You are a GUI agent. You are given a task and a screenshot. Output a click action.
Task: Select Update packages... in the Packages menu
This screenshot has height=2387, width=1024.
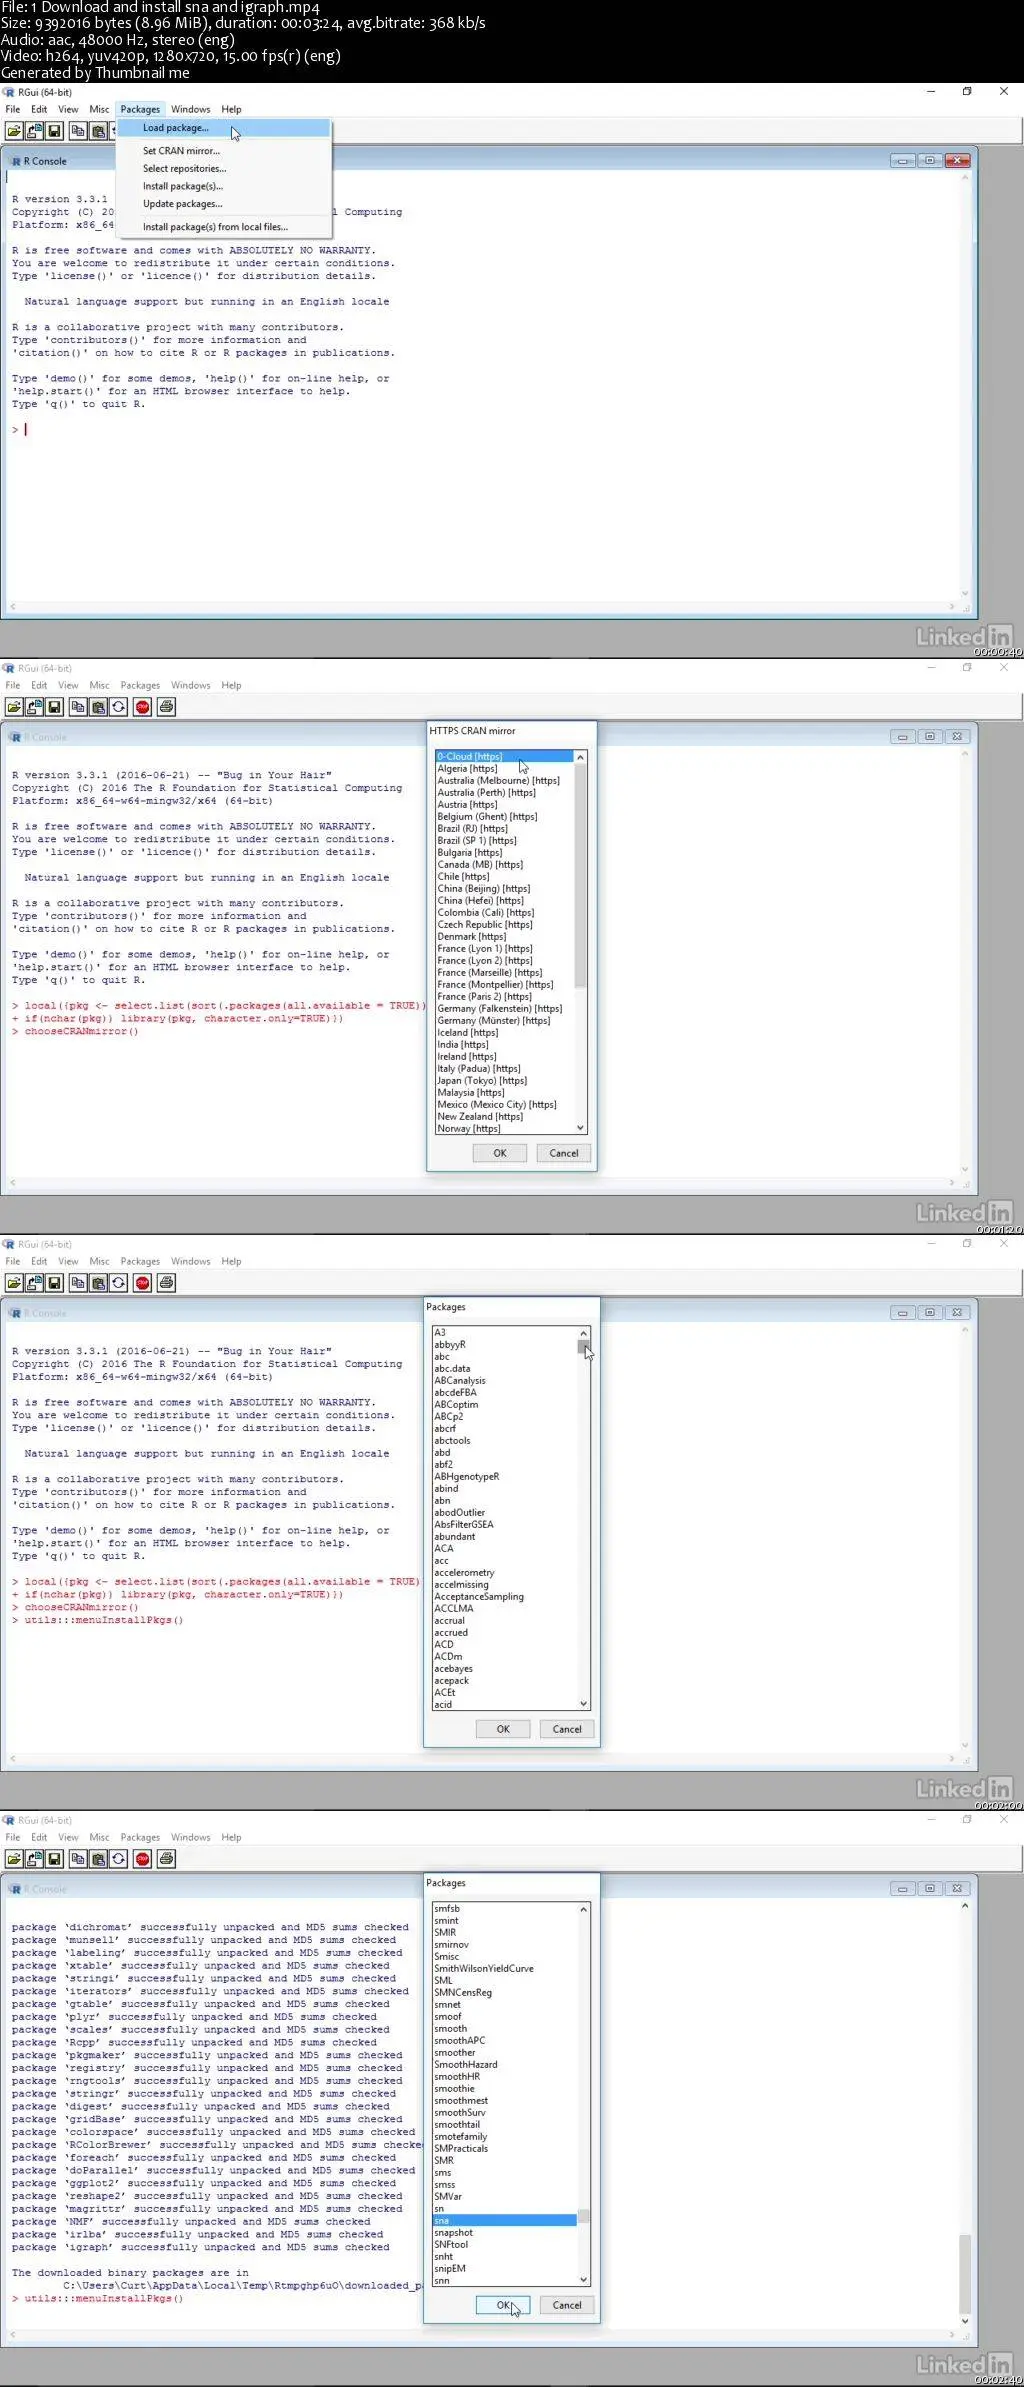[223, 204]
